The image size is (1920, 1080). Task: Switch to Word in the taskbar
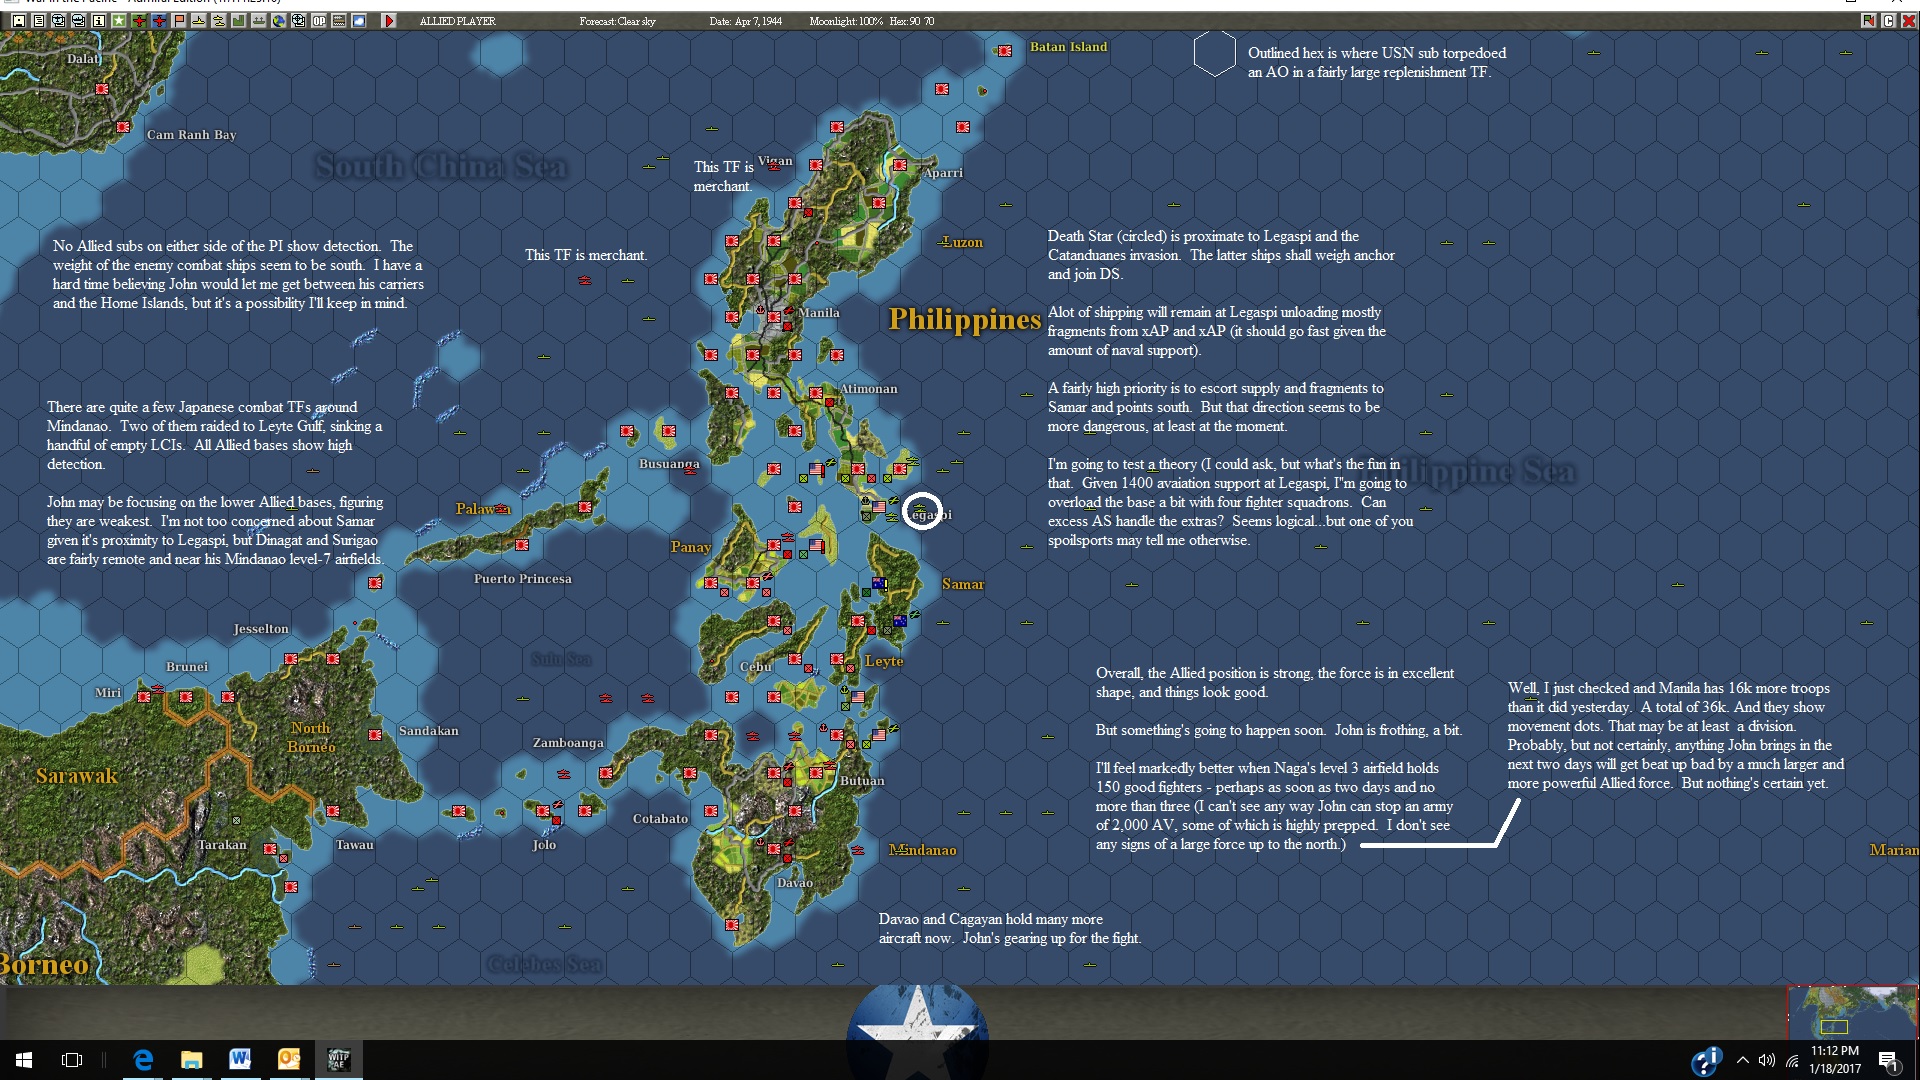click(240, 1060)
